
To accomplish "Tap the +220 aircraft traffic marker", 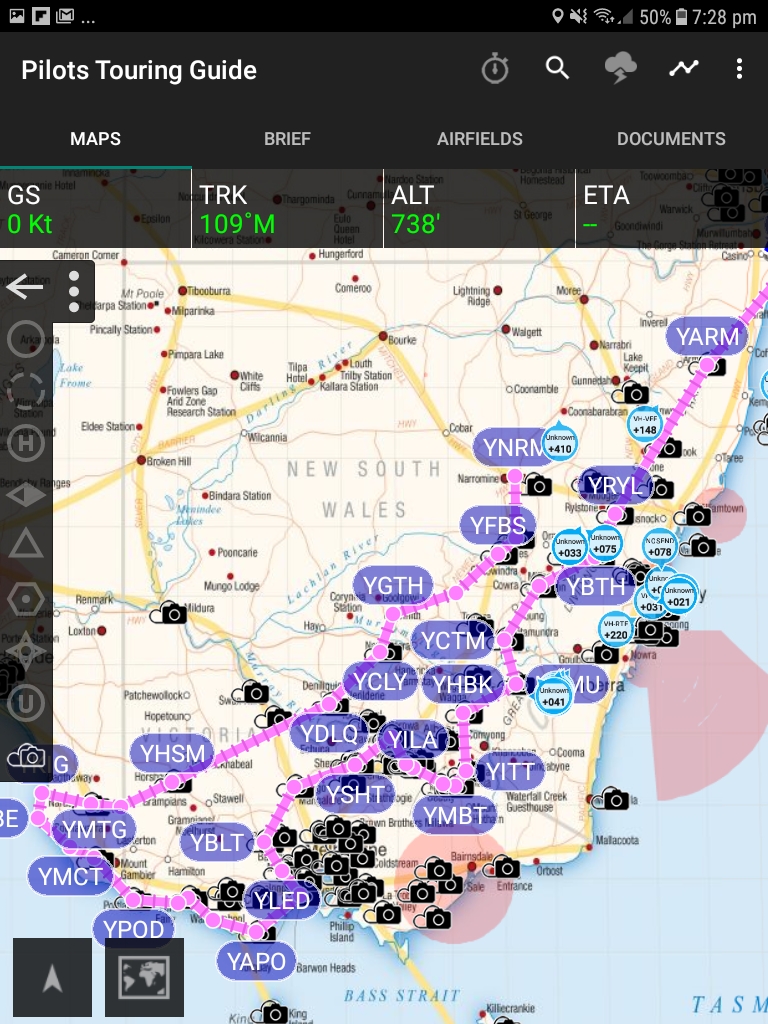I will coord(616,629).
